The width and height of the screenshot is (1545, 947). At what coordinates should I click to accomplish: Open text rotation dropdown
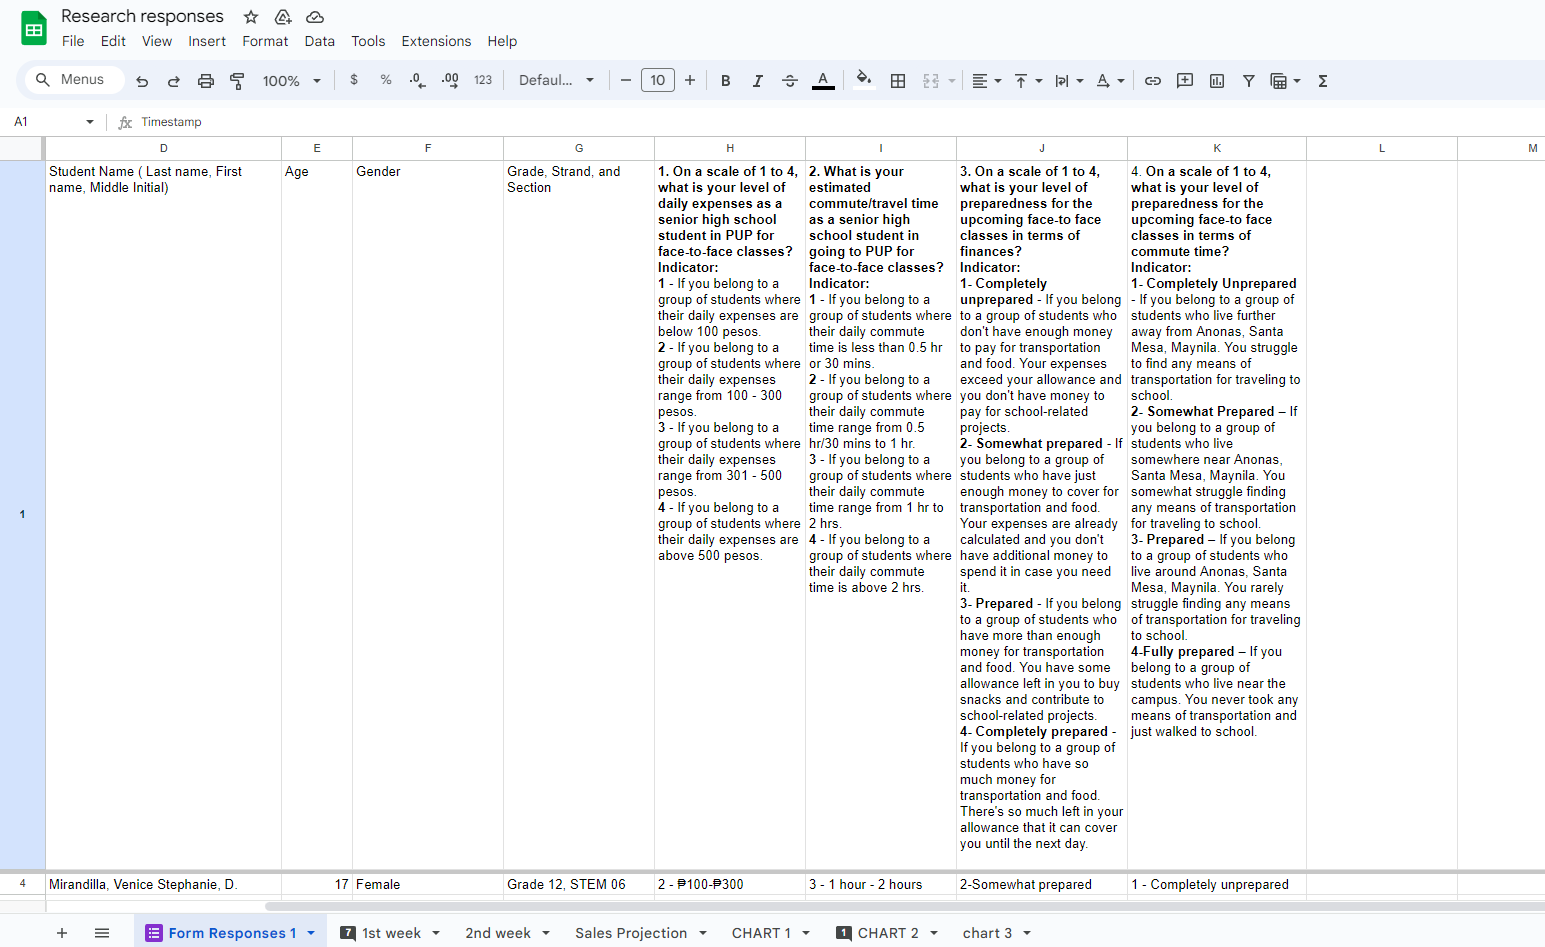pyautogui.click(x=1110, y=81)
